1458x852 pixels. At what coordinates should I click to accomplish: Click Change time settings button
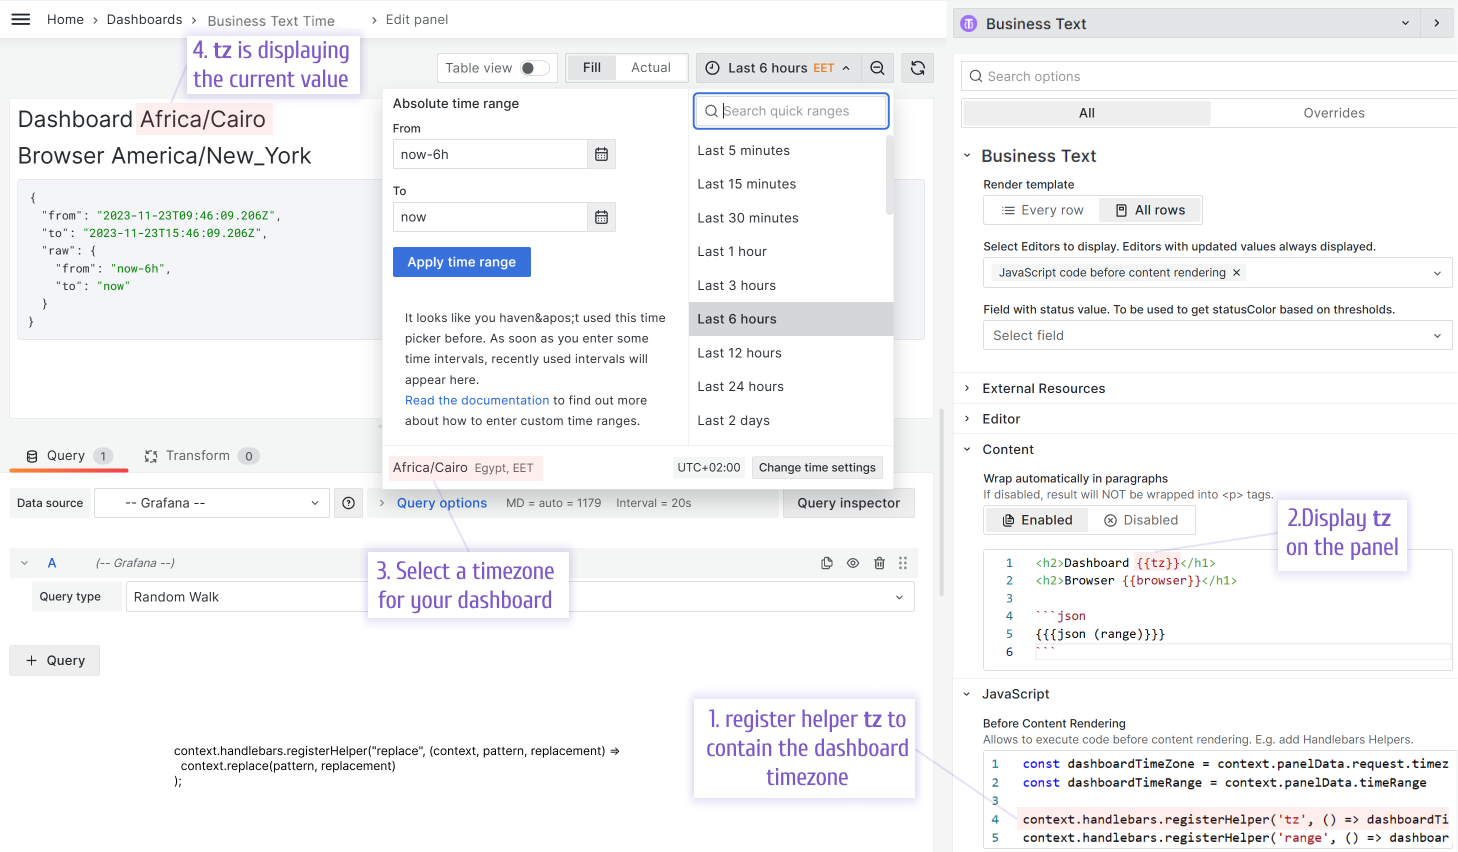817,467
